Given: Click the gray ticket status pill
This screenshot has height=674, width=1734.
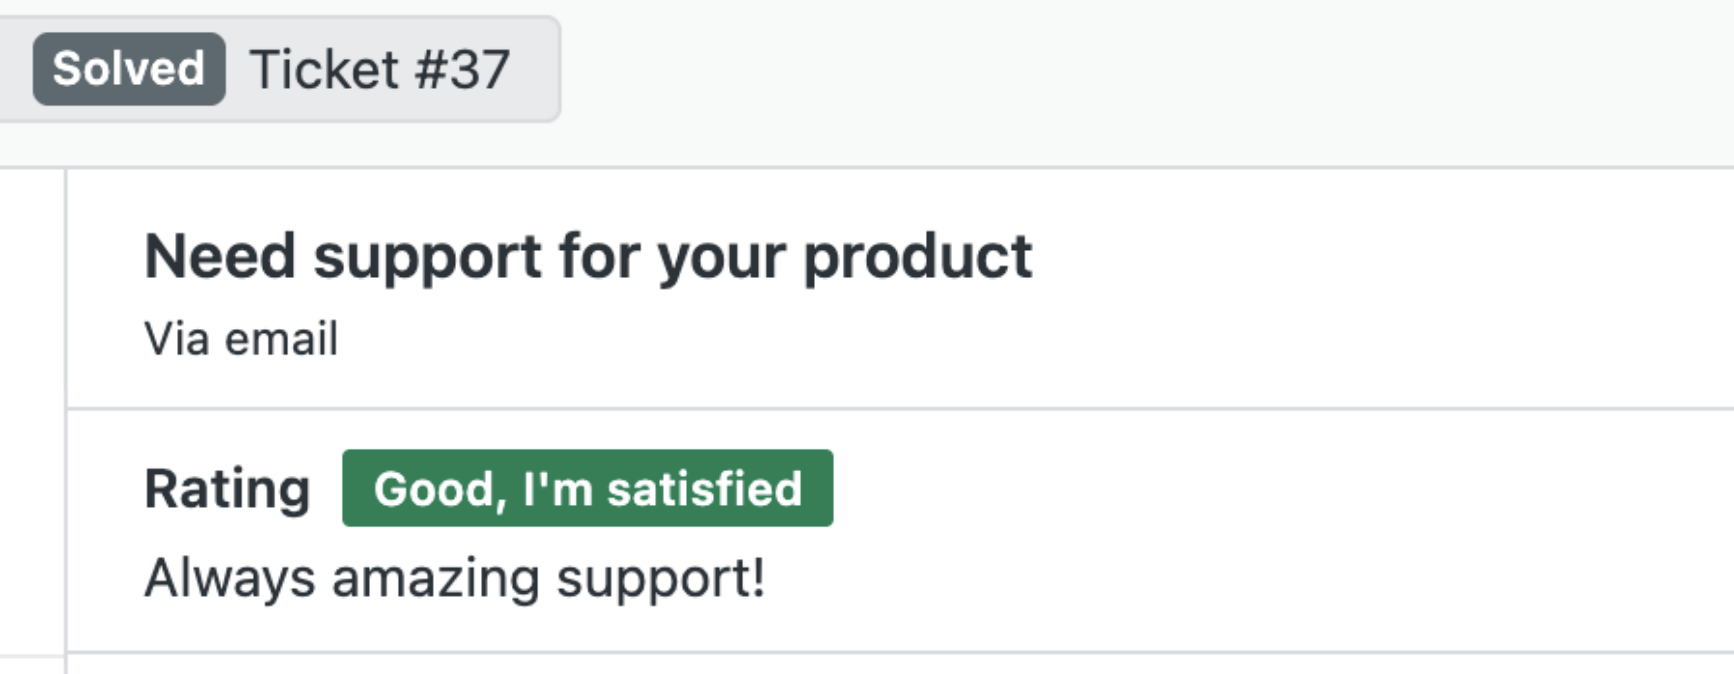Looking at the screenshot, I should [130, 68].
